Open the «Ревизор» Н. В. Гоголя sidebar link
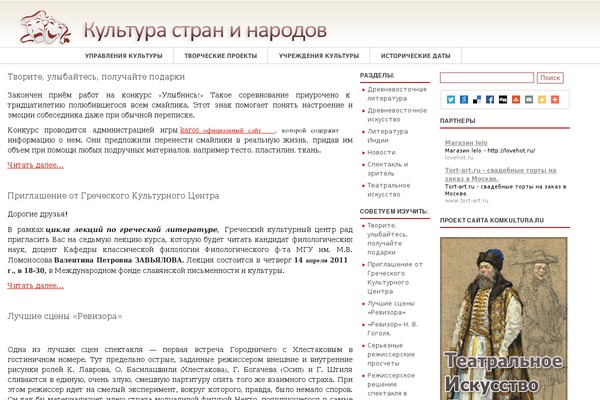Viewport: 600px width, 400px height. click(x=392, y=329)
